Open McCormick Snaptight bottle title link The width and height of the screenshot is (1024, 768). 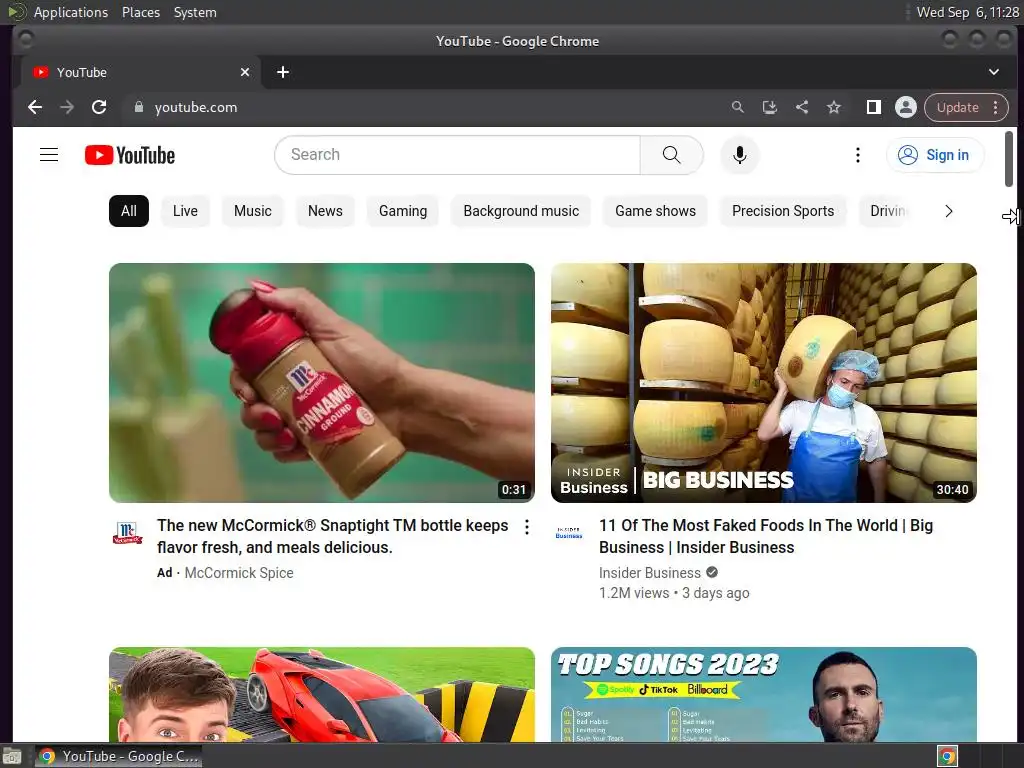tap(333, 536)
